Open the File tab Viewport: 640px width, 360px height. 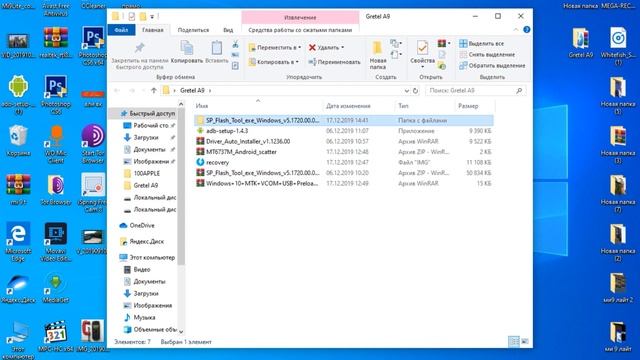121,30
